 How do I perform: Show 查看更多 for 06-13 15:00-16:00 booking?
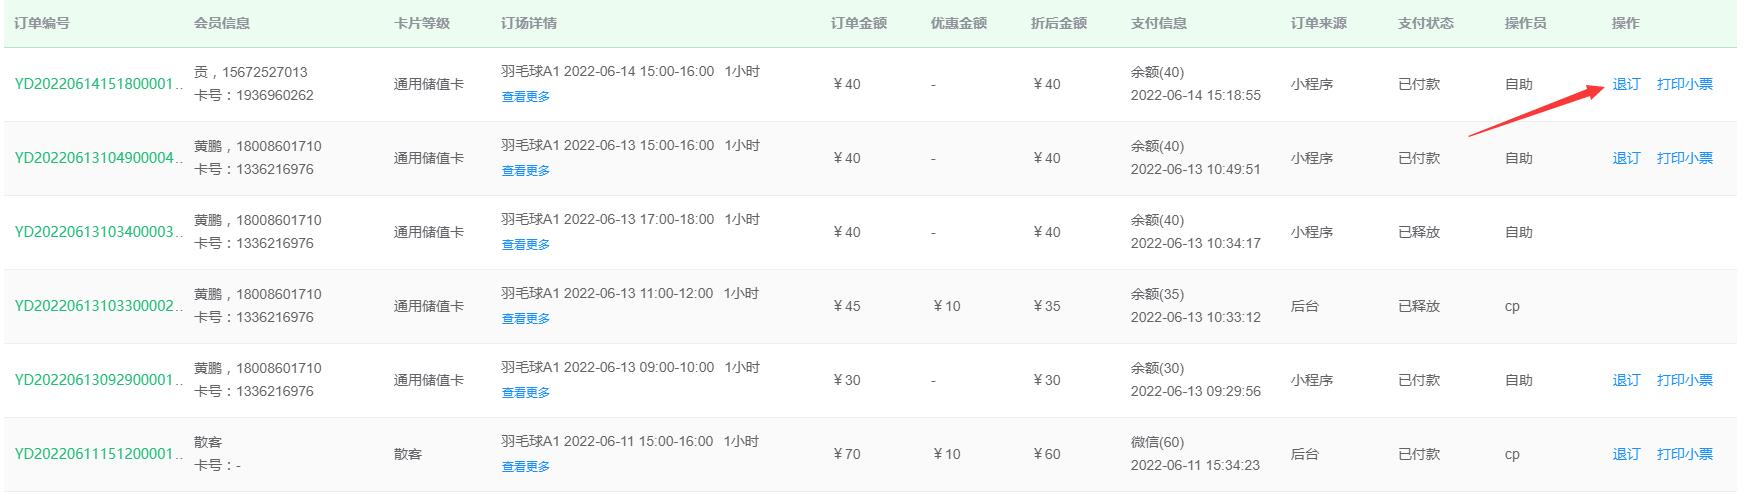[526, 171]
